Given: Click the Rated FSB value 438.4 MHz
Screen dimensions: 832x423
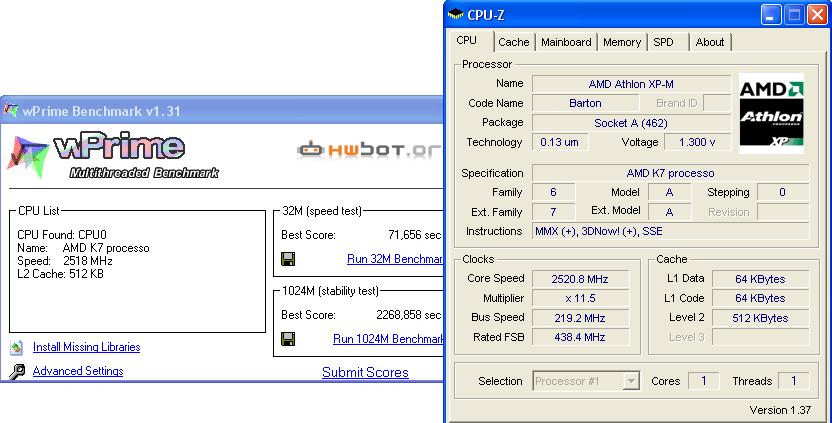Looking at the screenshot, I should (x=580, y=337).
